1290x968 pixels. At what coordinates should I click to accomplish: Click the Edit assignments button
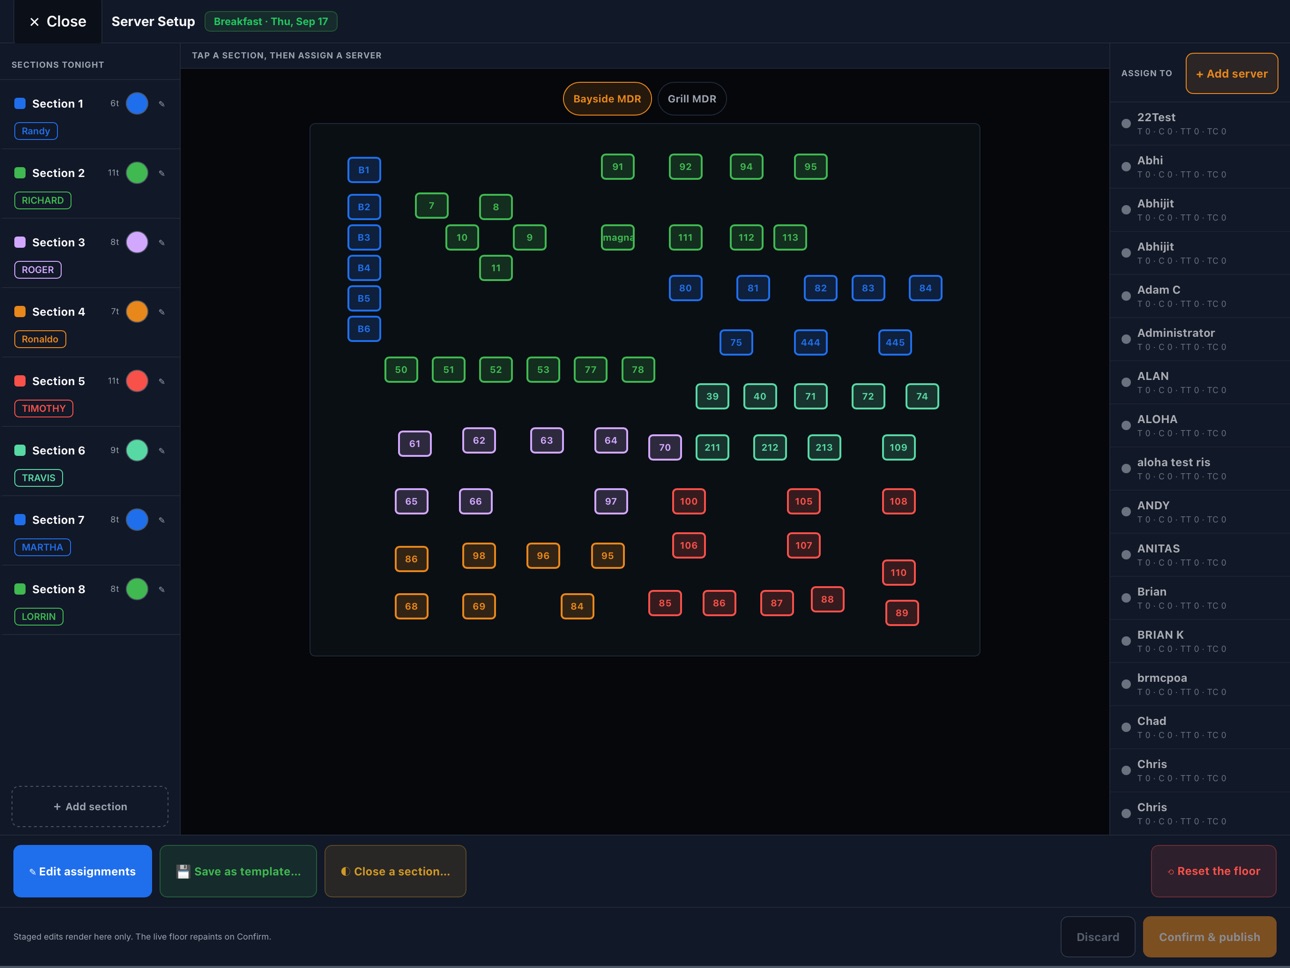[83, 871]
